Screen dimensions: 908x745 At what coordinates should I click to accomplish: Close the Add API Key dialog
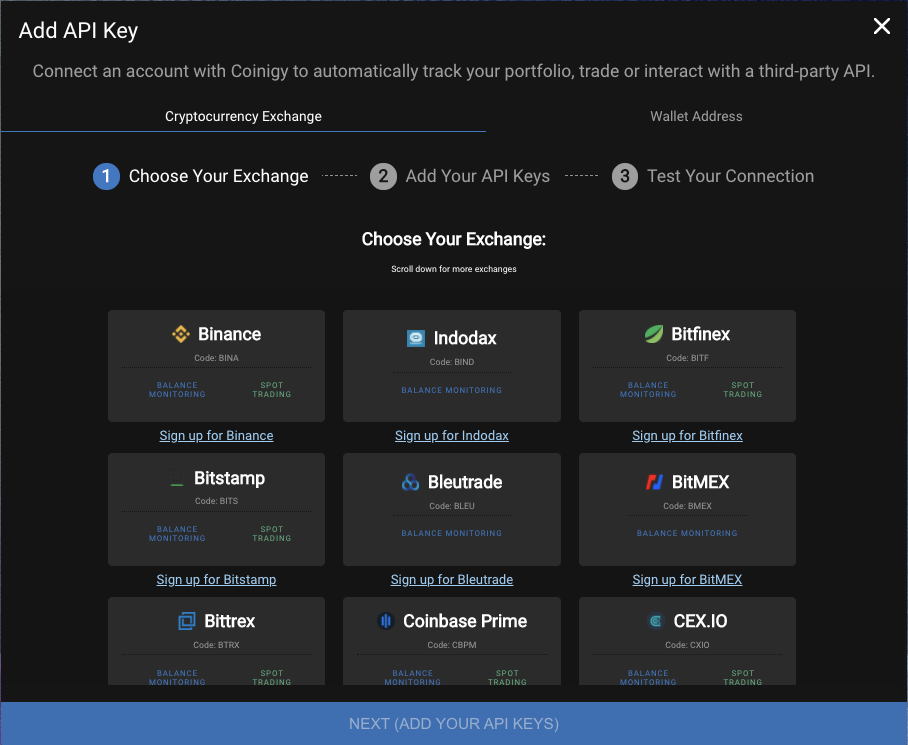(881, 26)
